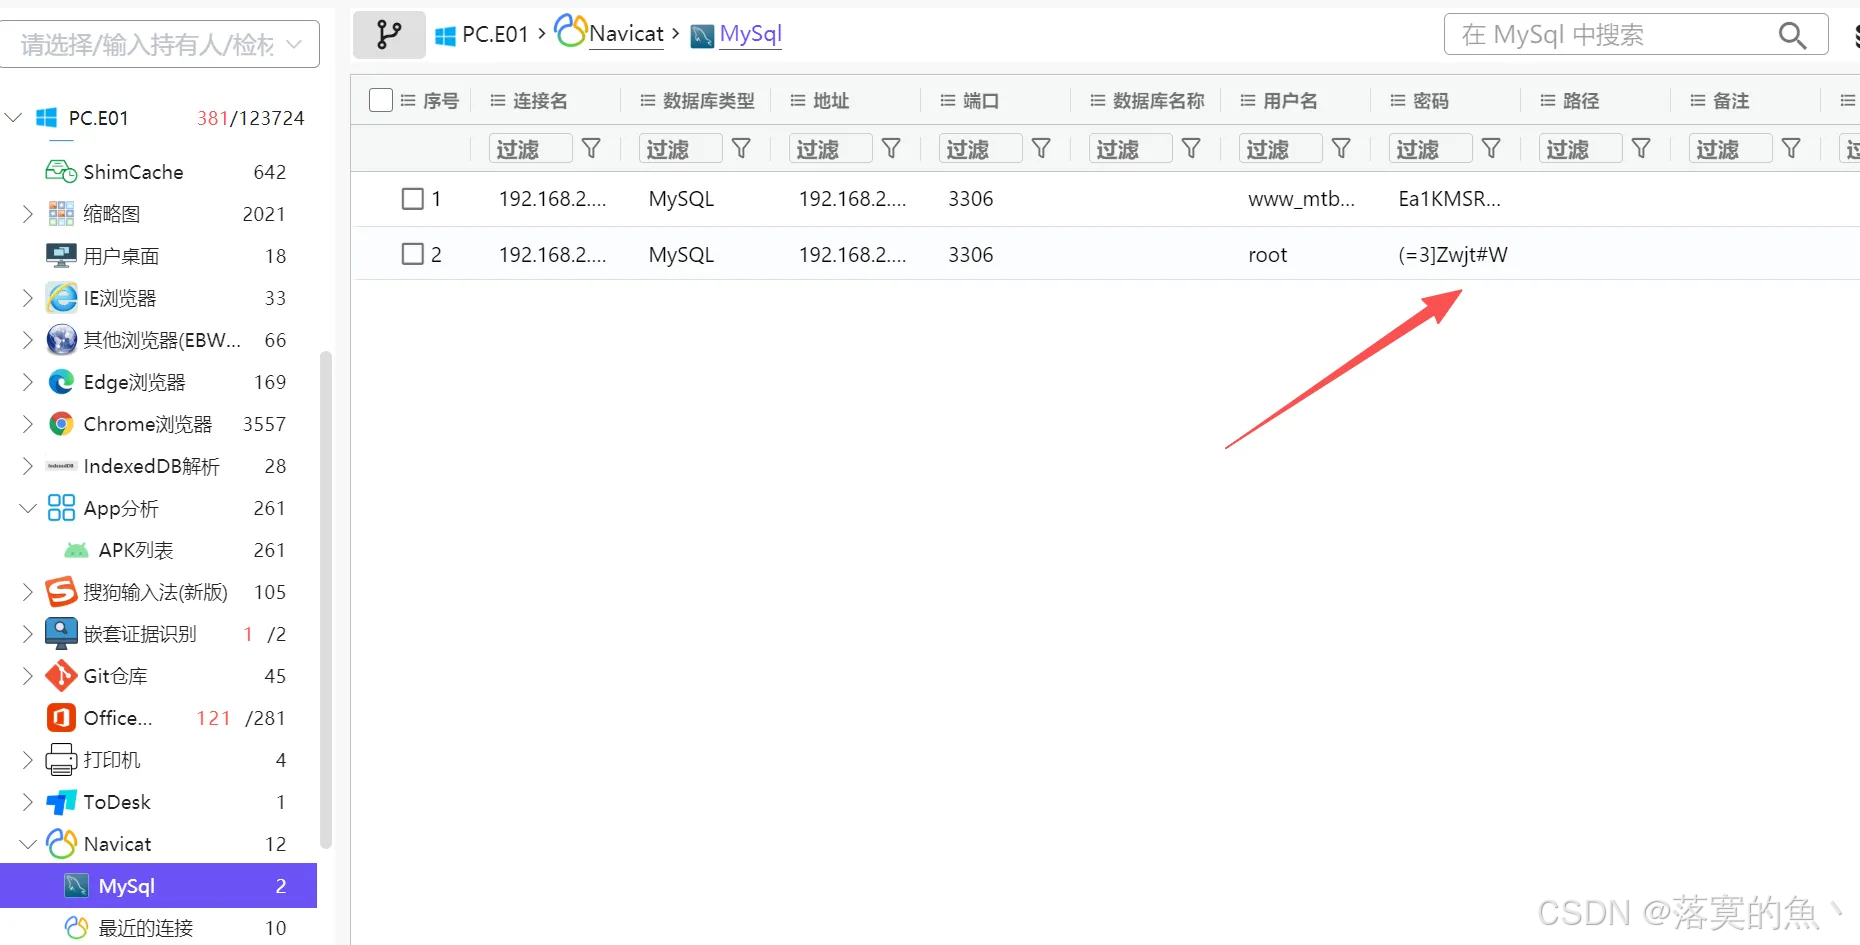Image resolution: width=1860 pixels, height=945 pixels.
Task: Collapse the Navicat tree node
Action: [28, 844]
